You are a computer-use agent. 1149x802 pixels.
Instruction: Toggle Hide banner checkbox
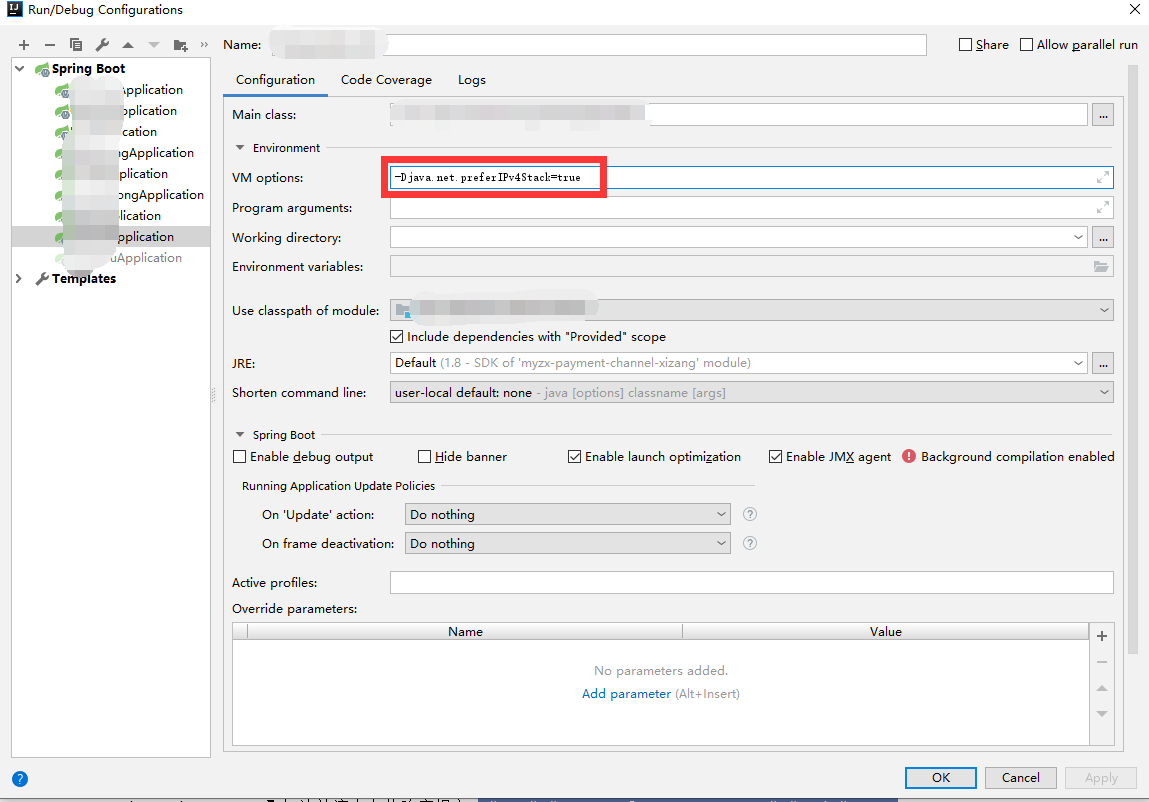click(424, 457)
